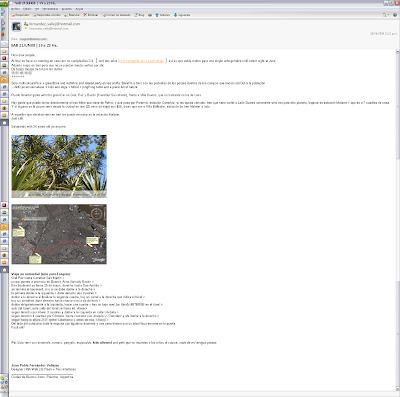Image resolution: width=400 pixels, height=397 pixels.
Task: Open the Herramientas menu
Action: (x=50, y=9)
